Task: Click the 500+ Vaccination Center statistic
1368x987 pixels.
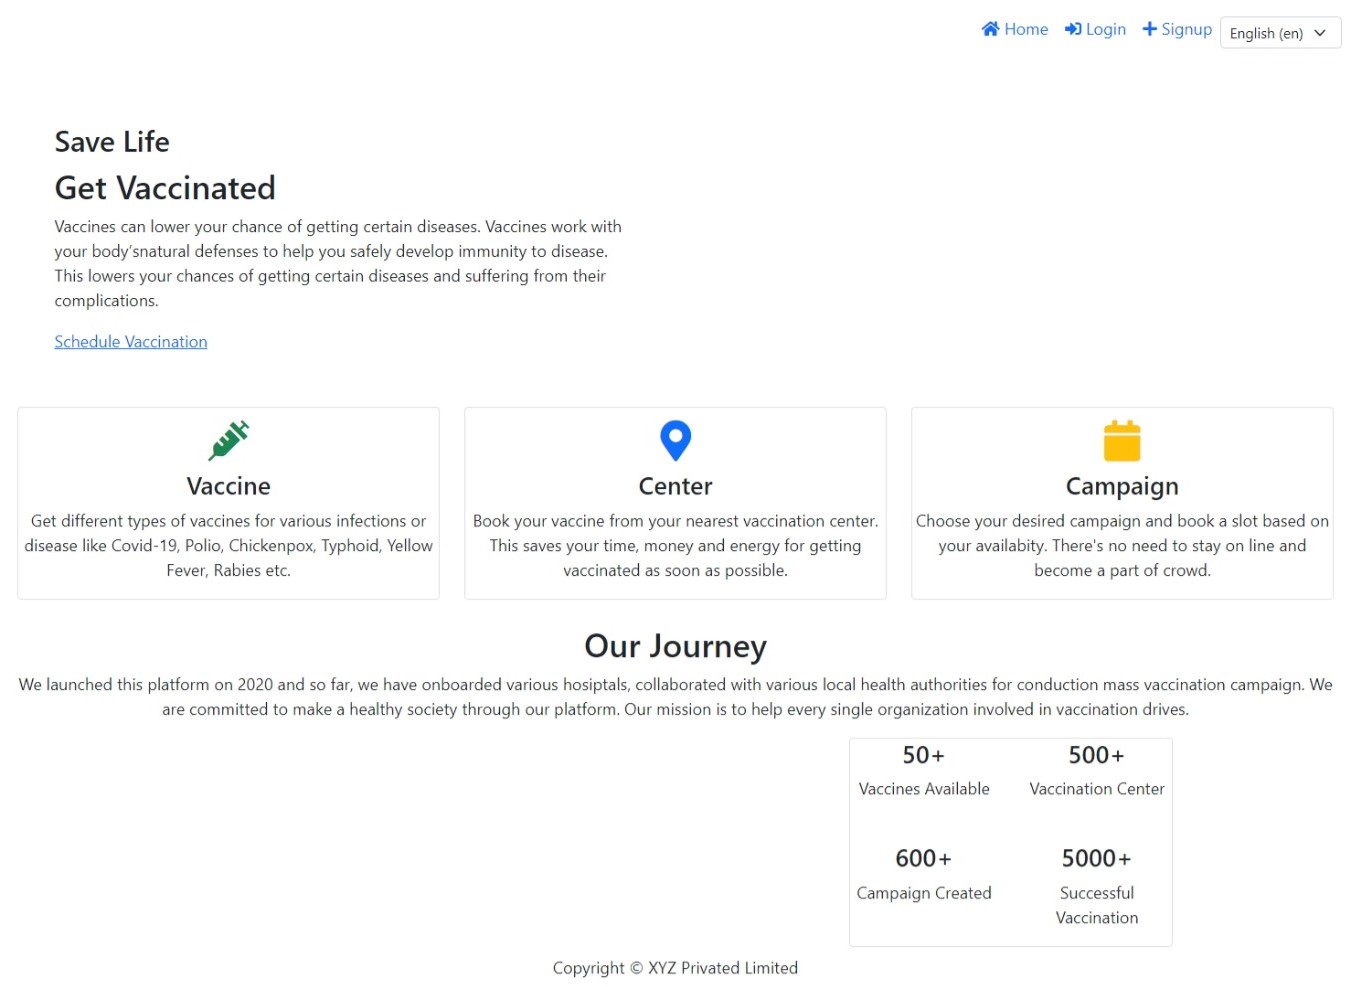Action: click(x=1096, y=771)
